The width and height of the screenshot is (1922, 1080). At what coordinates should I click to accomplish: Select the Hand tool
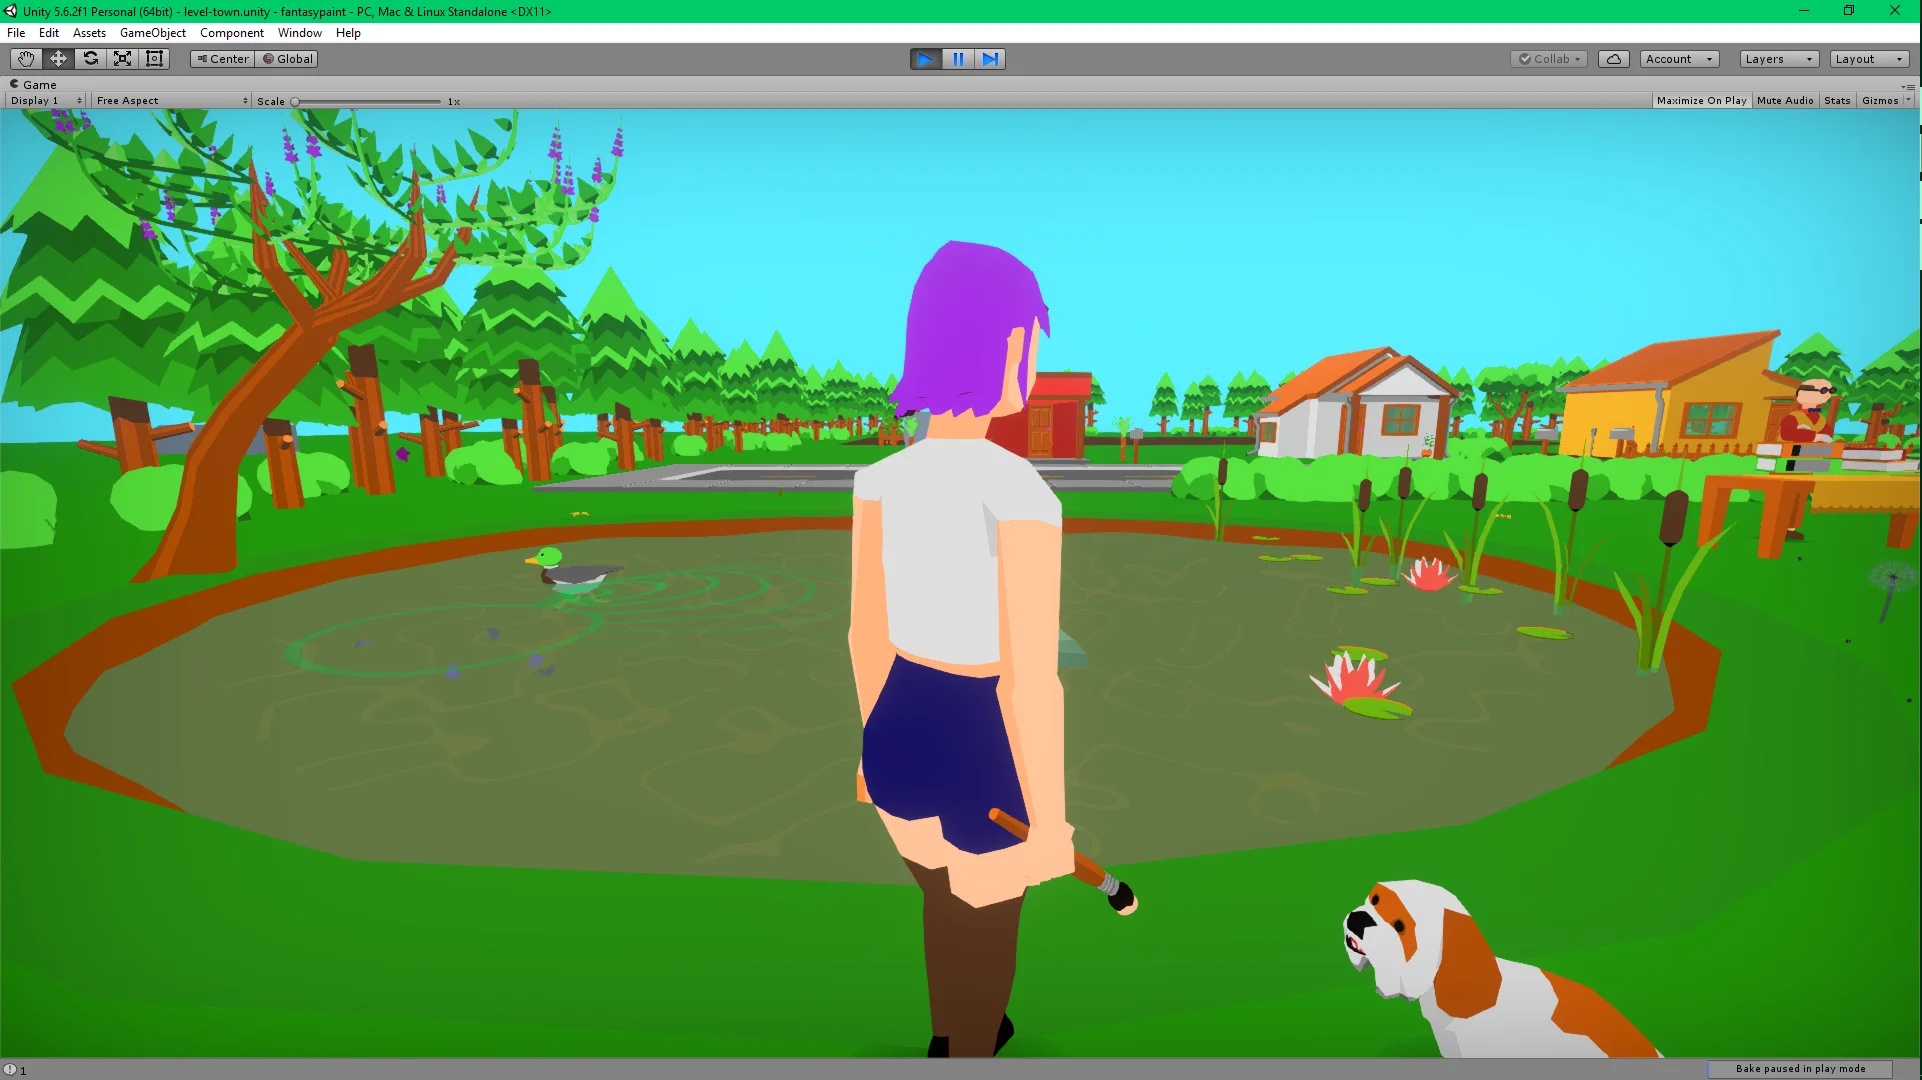(x=26, y=59)
